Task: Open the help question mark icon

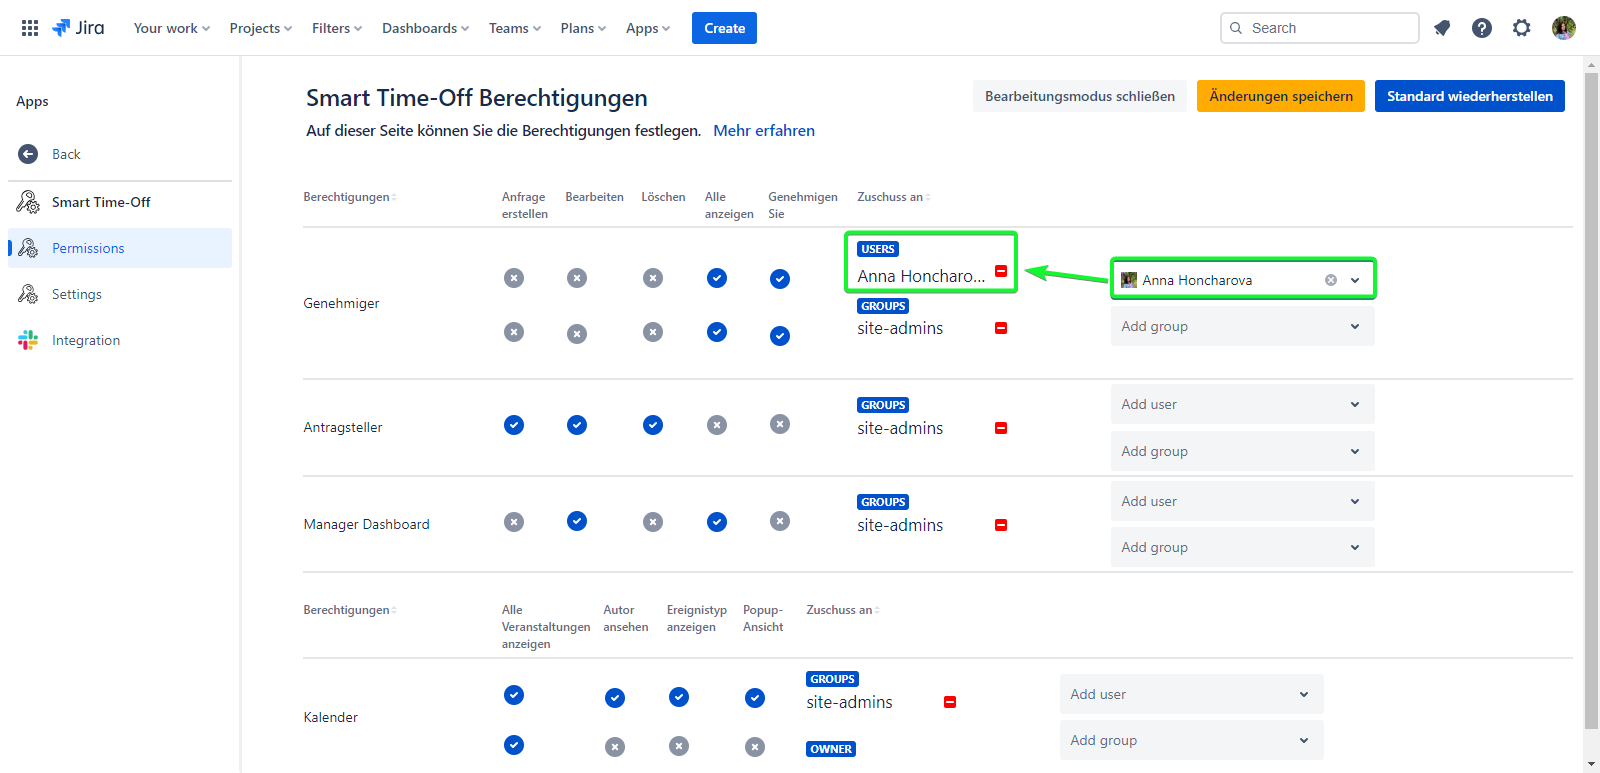Action: click(x=1481, y=28)
